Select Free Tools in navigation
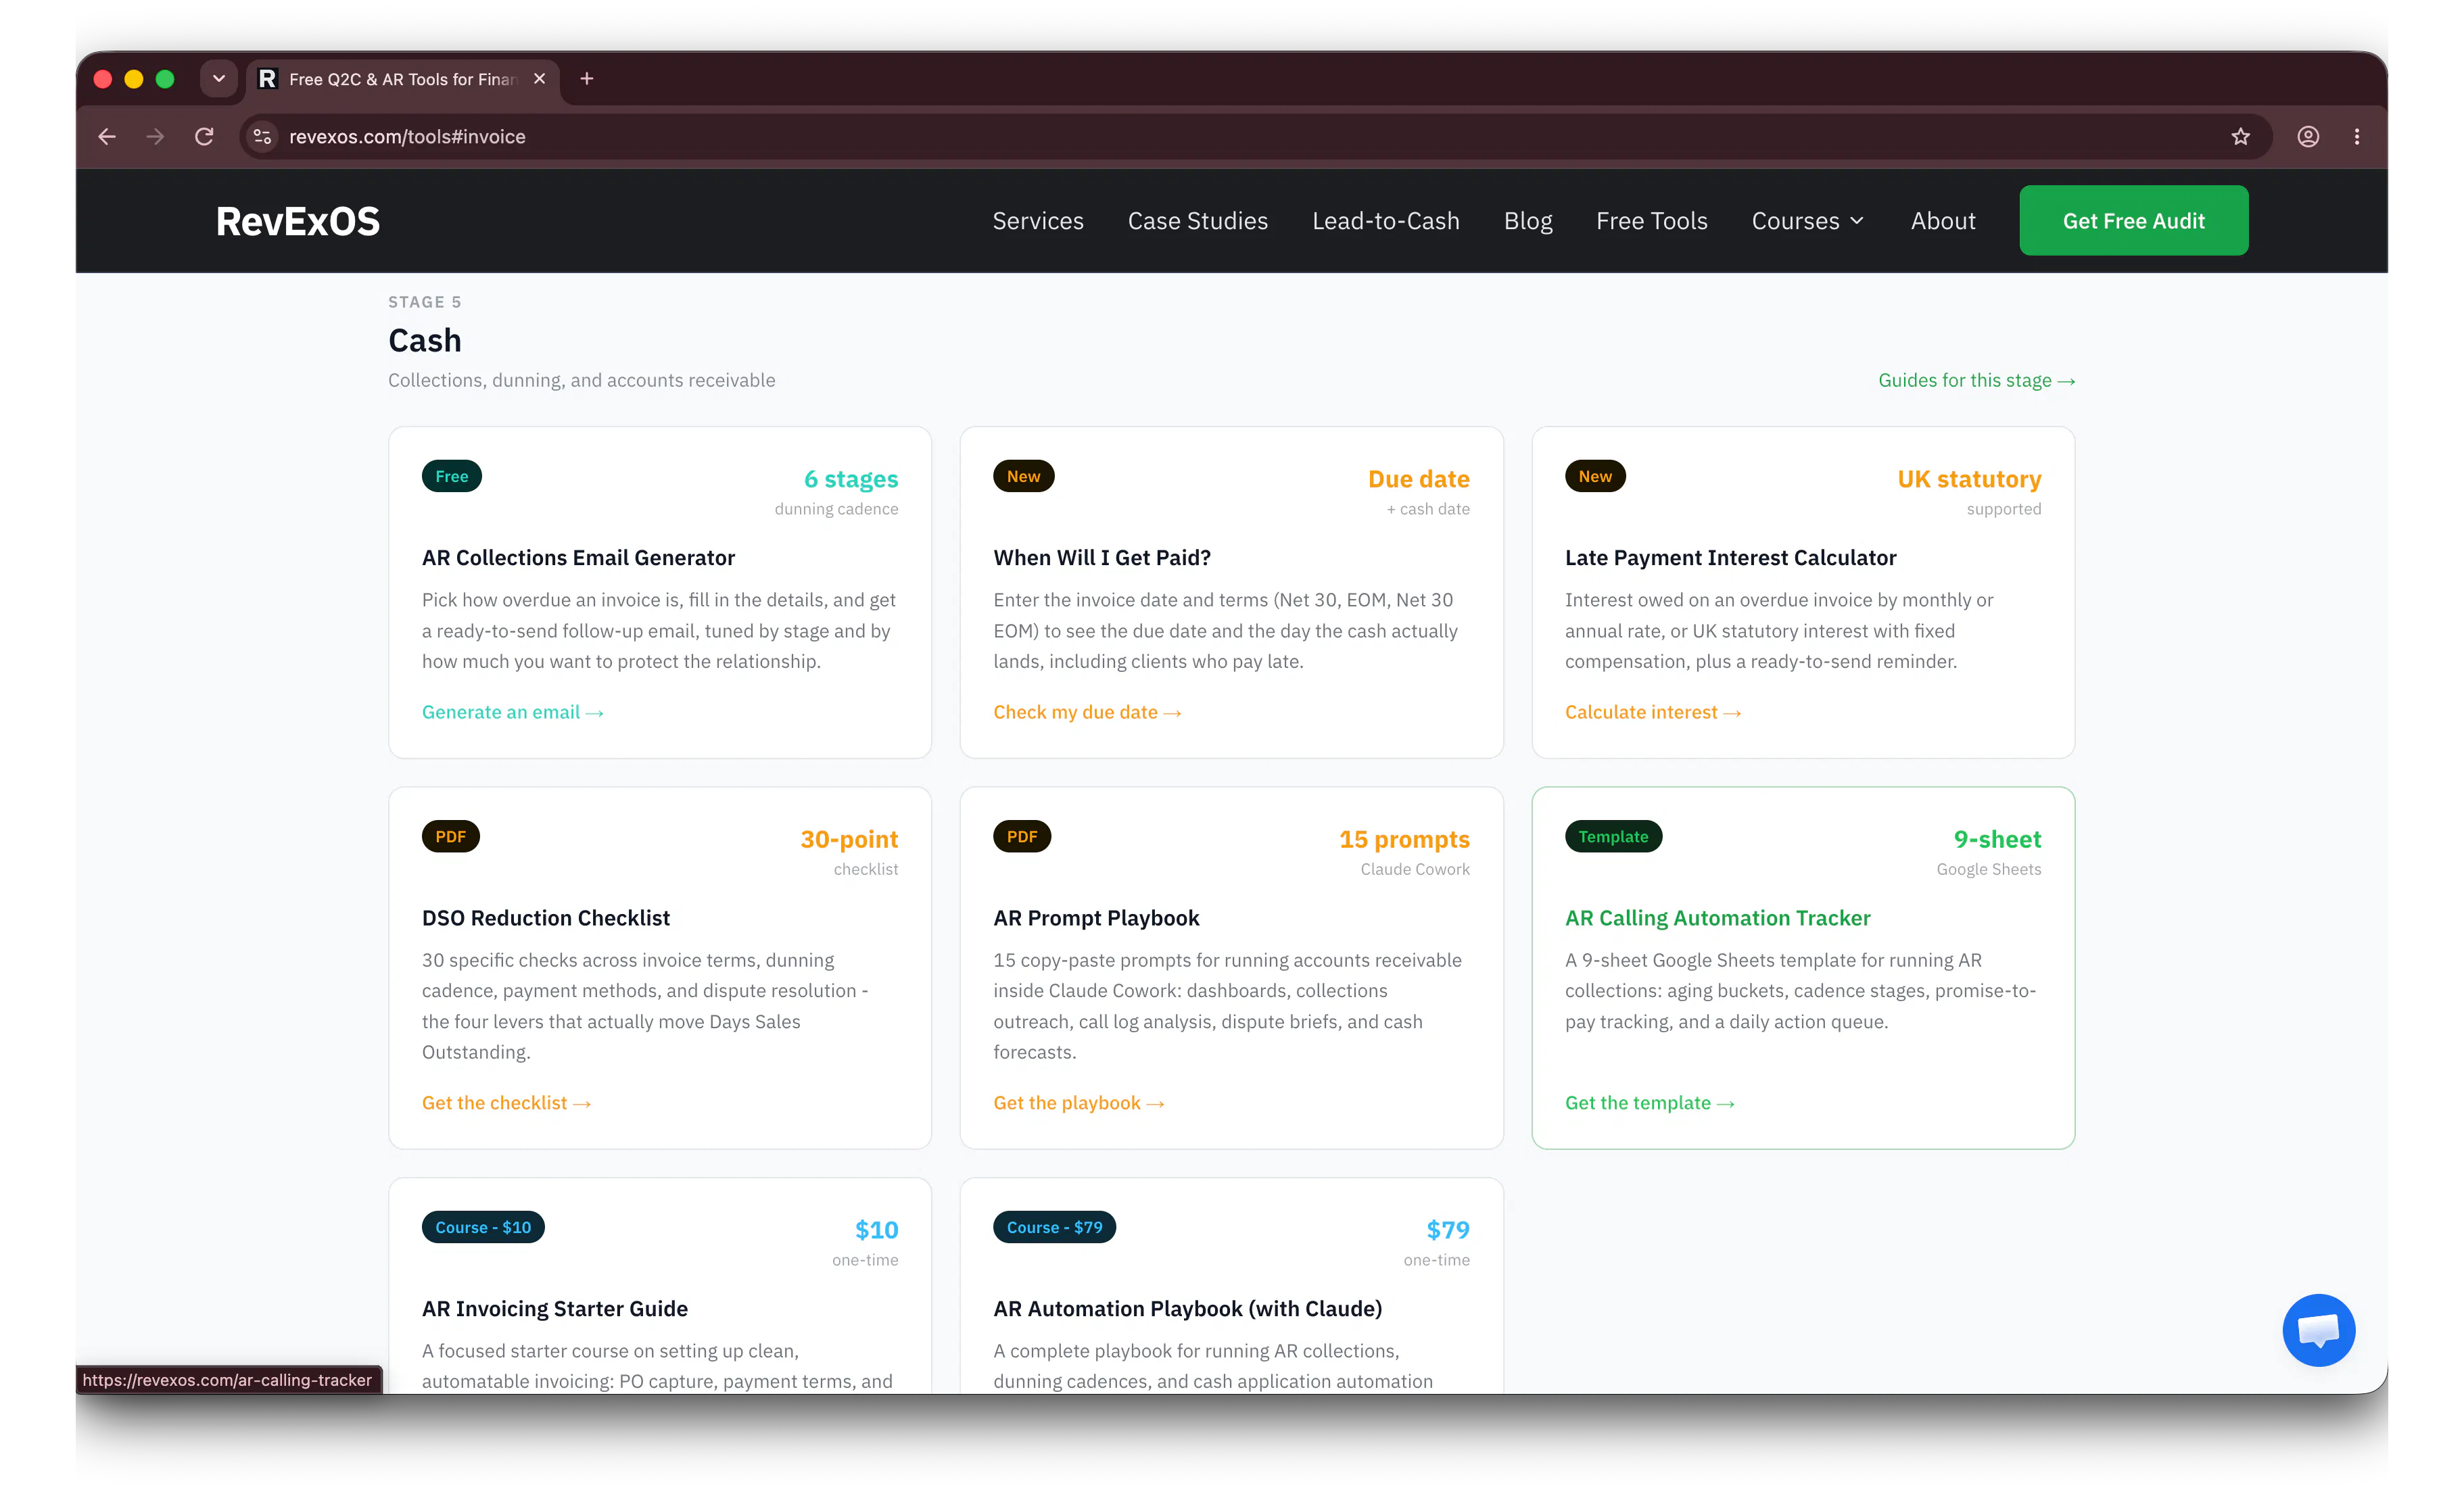2464x1494 pixels. [1652, 221]
